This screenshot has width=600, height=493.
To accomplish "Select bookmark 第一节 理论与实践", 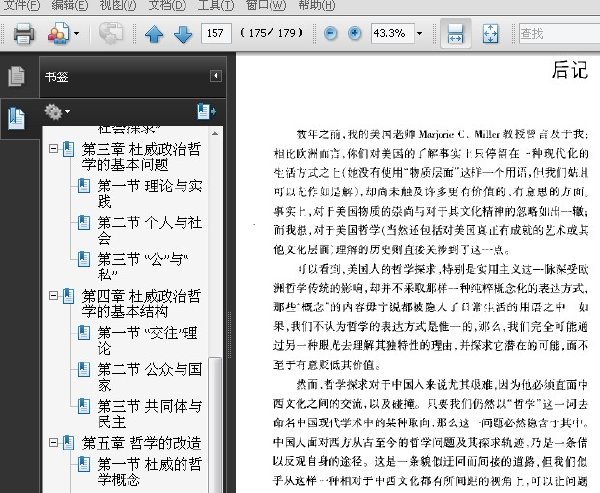I will click(x=150, y=193).
